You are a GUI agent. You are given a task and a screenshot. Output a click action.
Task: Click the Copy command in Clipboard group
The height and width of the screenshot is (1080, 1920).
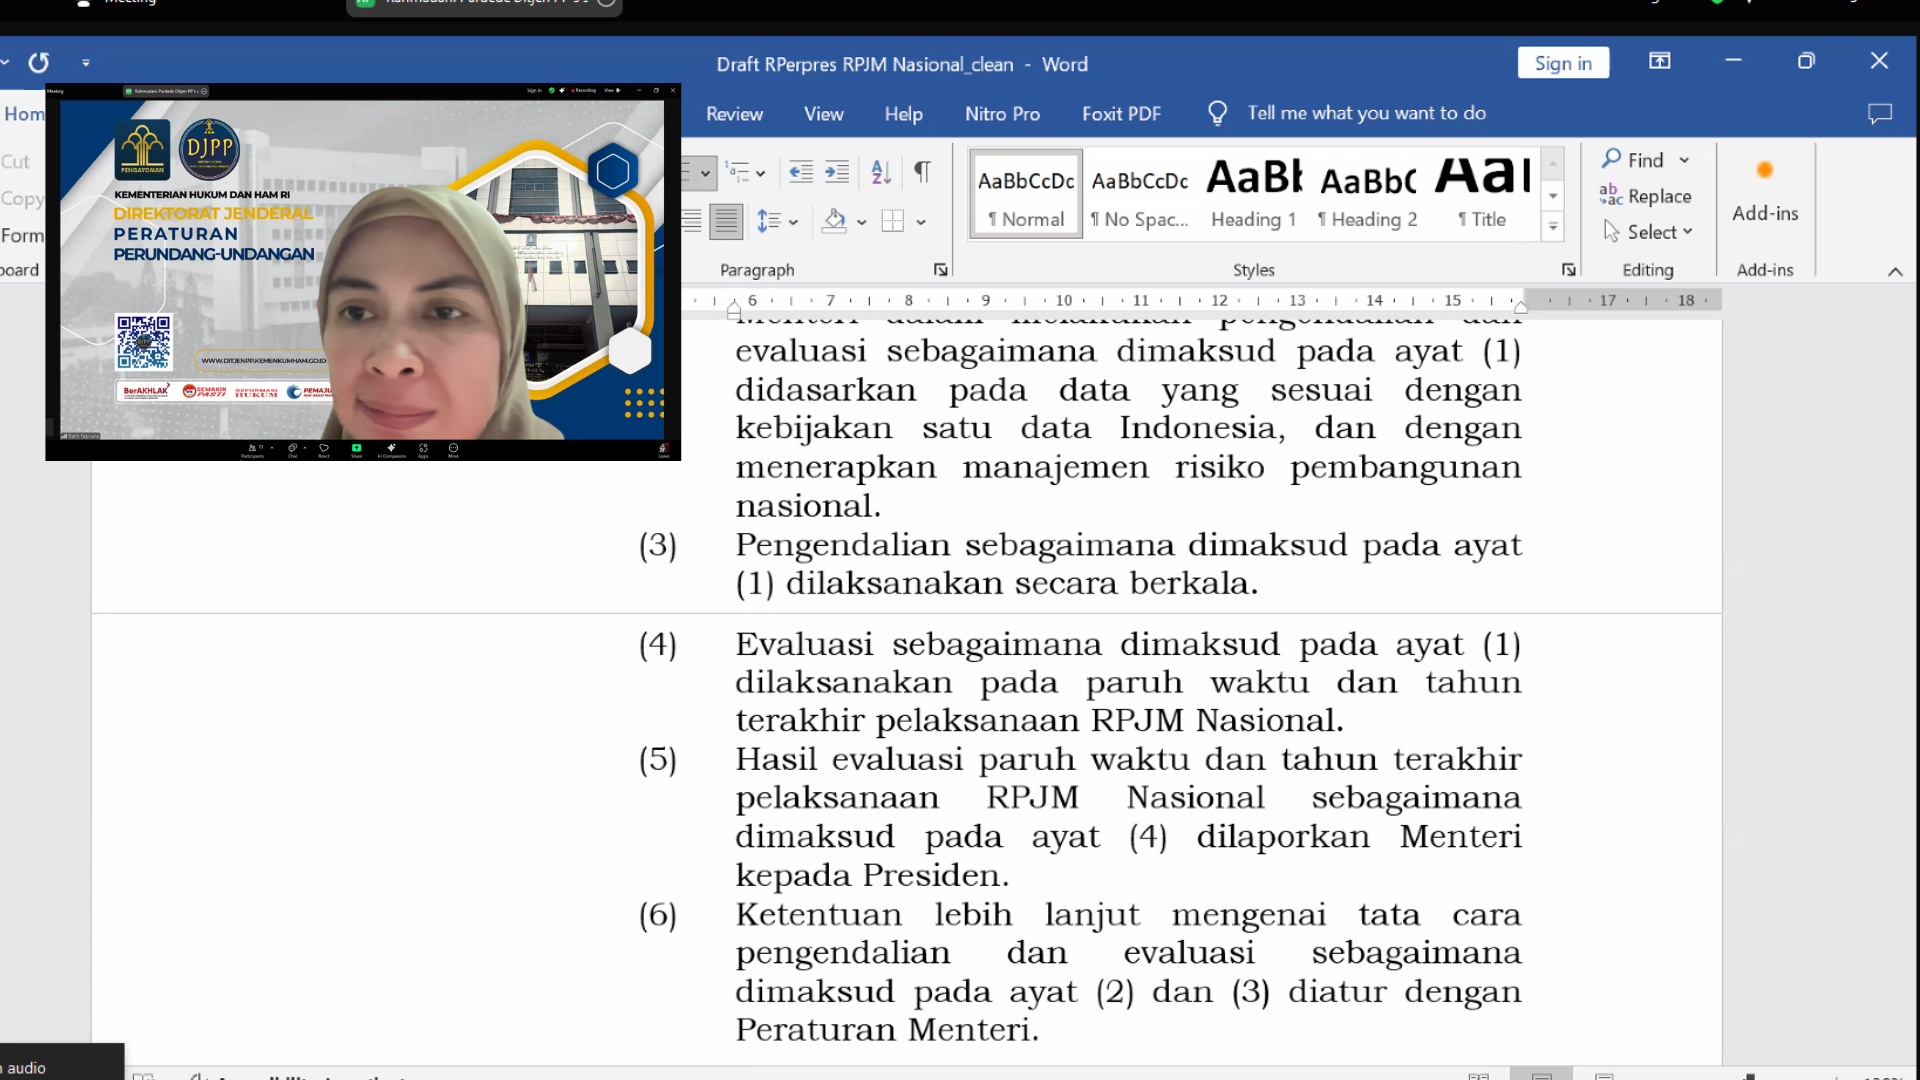[21, 198]
